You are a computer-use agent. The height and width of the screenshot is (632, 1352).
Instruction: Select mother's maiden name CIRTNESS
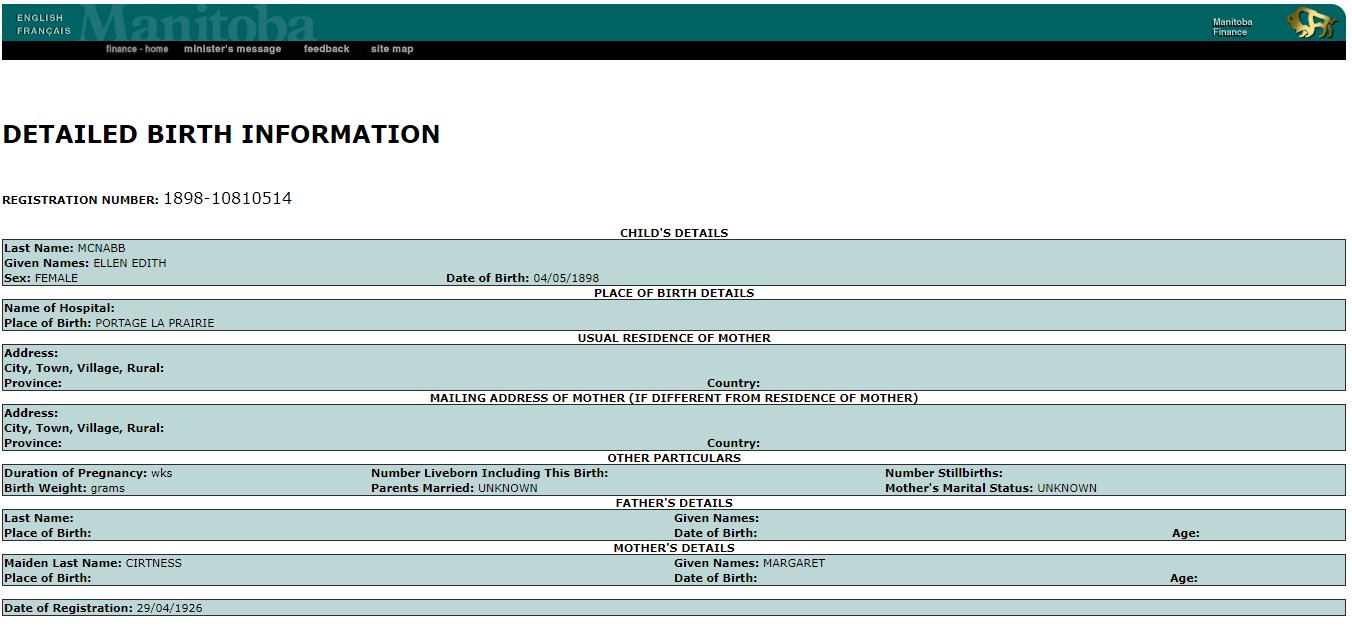[x=154, y=563]
